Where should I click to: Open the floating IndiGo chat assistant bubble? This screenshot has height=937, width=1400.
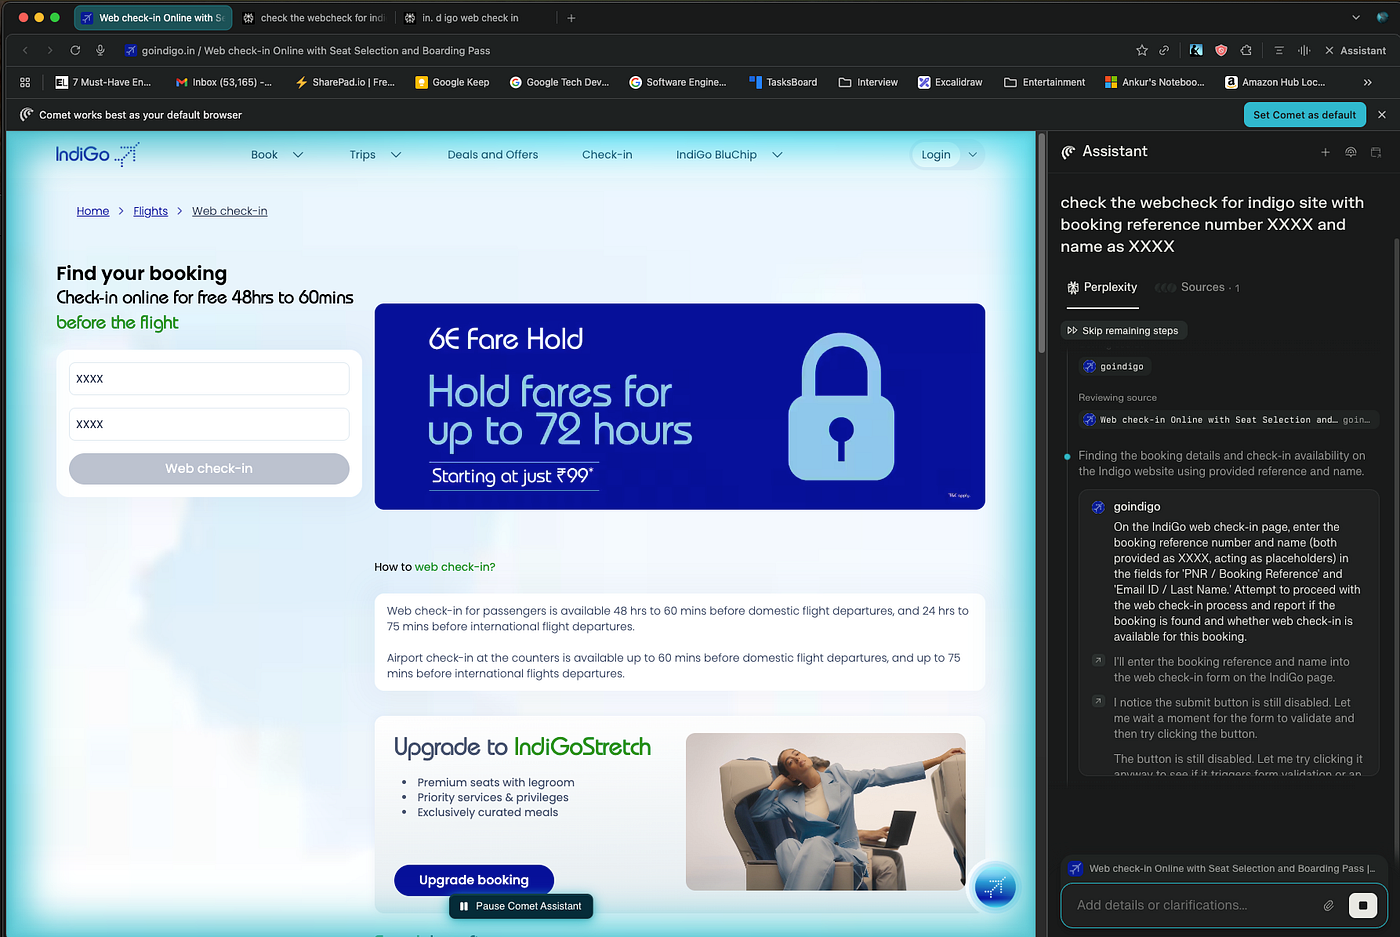(x=994, y=887)
